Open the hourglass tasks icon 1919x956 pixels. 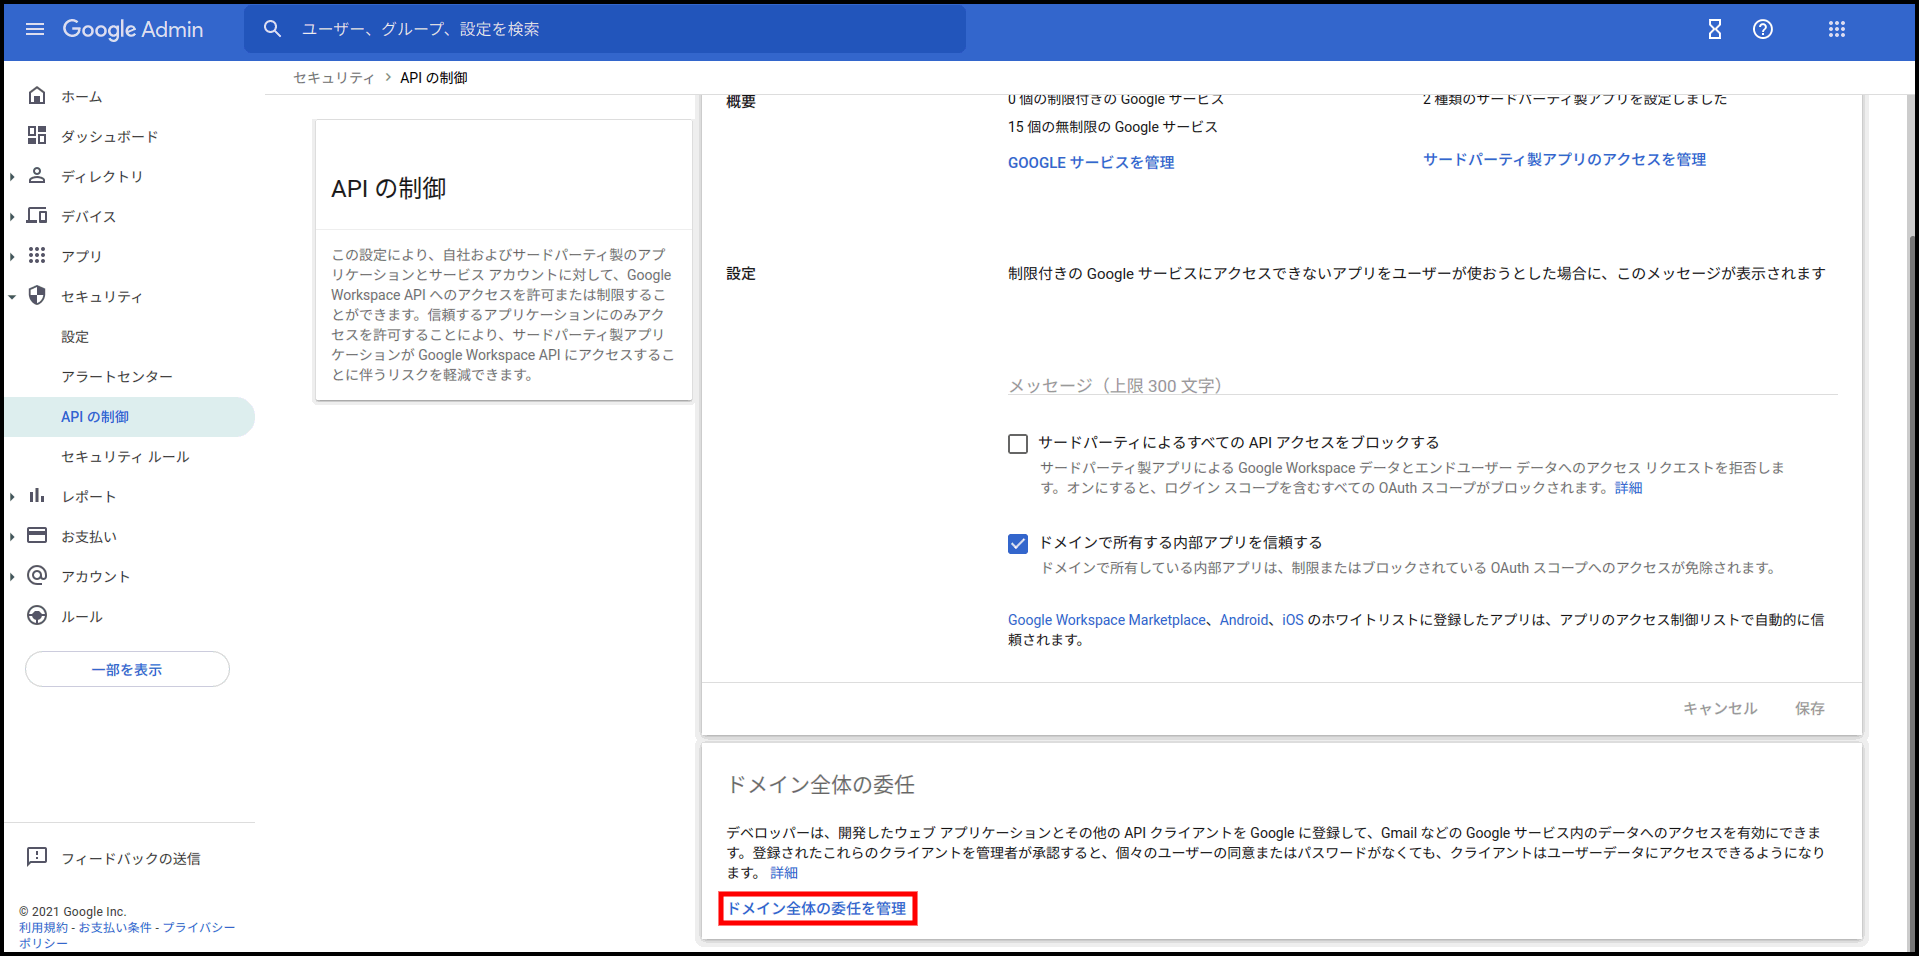pos(1715,29)
